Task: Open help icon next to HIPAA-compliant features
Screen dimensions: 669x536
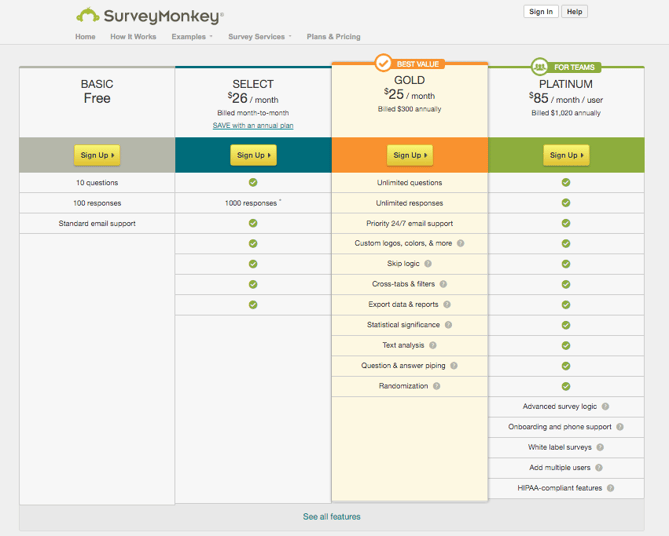Action: pyautogui.click(x=611, y=488)
